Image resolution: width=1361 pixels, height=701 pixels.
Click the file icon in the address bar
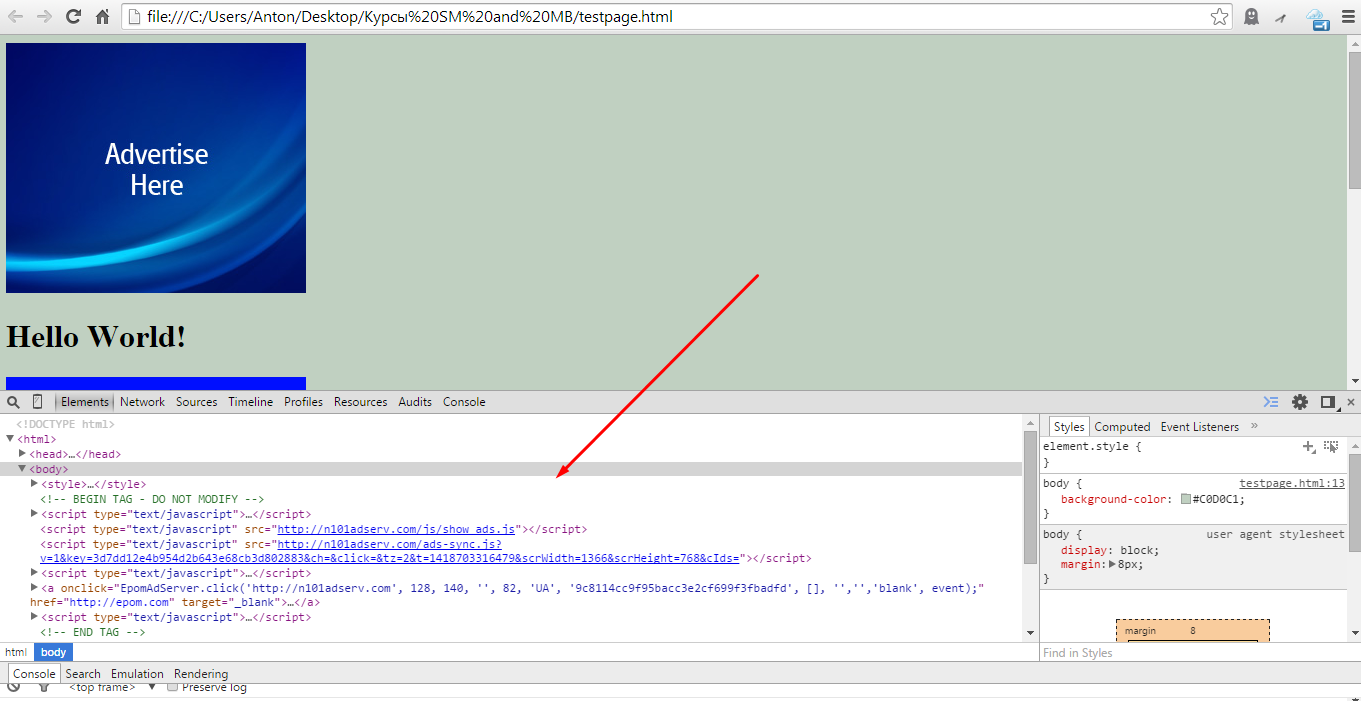[135, 17]
